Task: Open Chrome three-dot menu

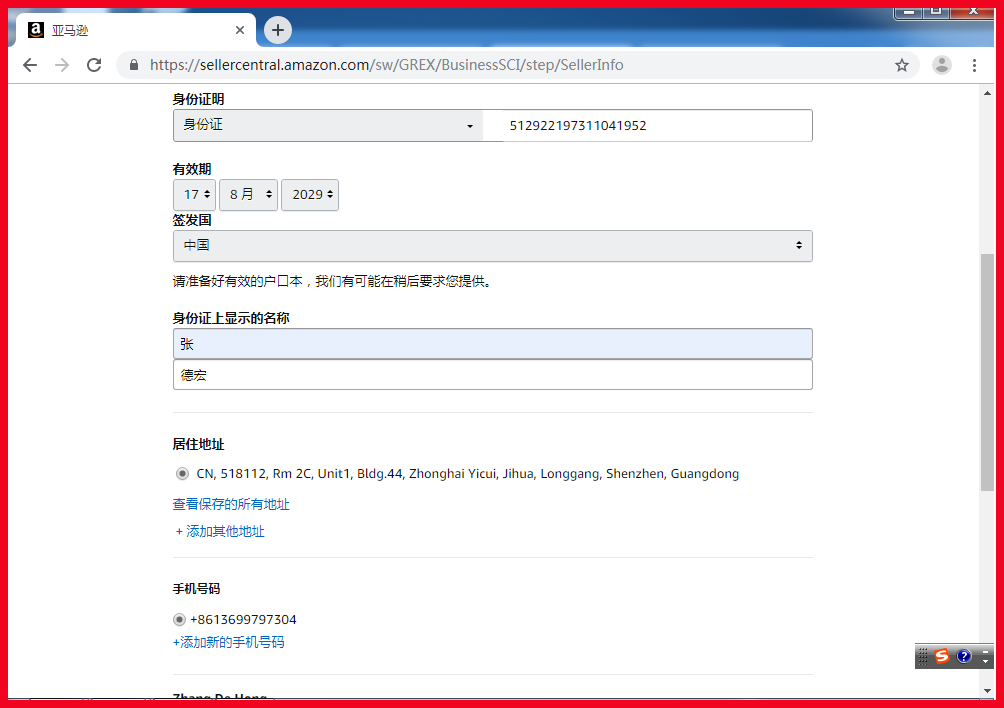Action: point(974,65)
